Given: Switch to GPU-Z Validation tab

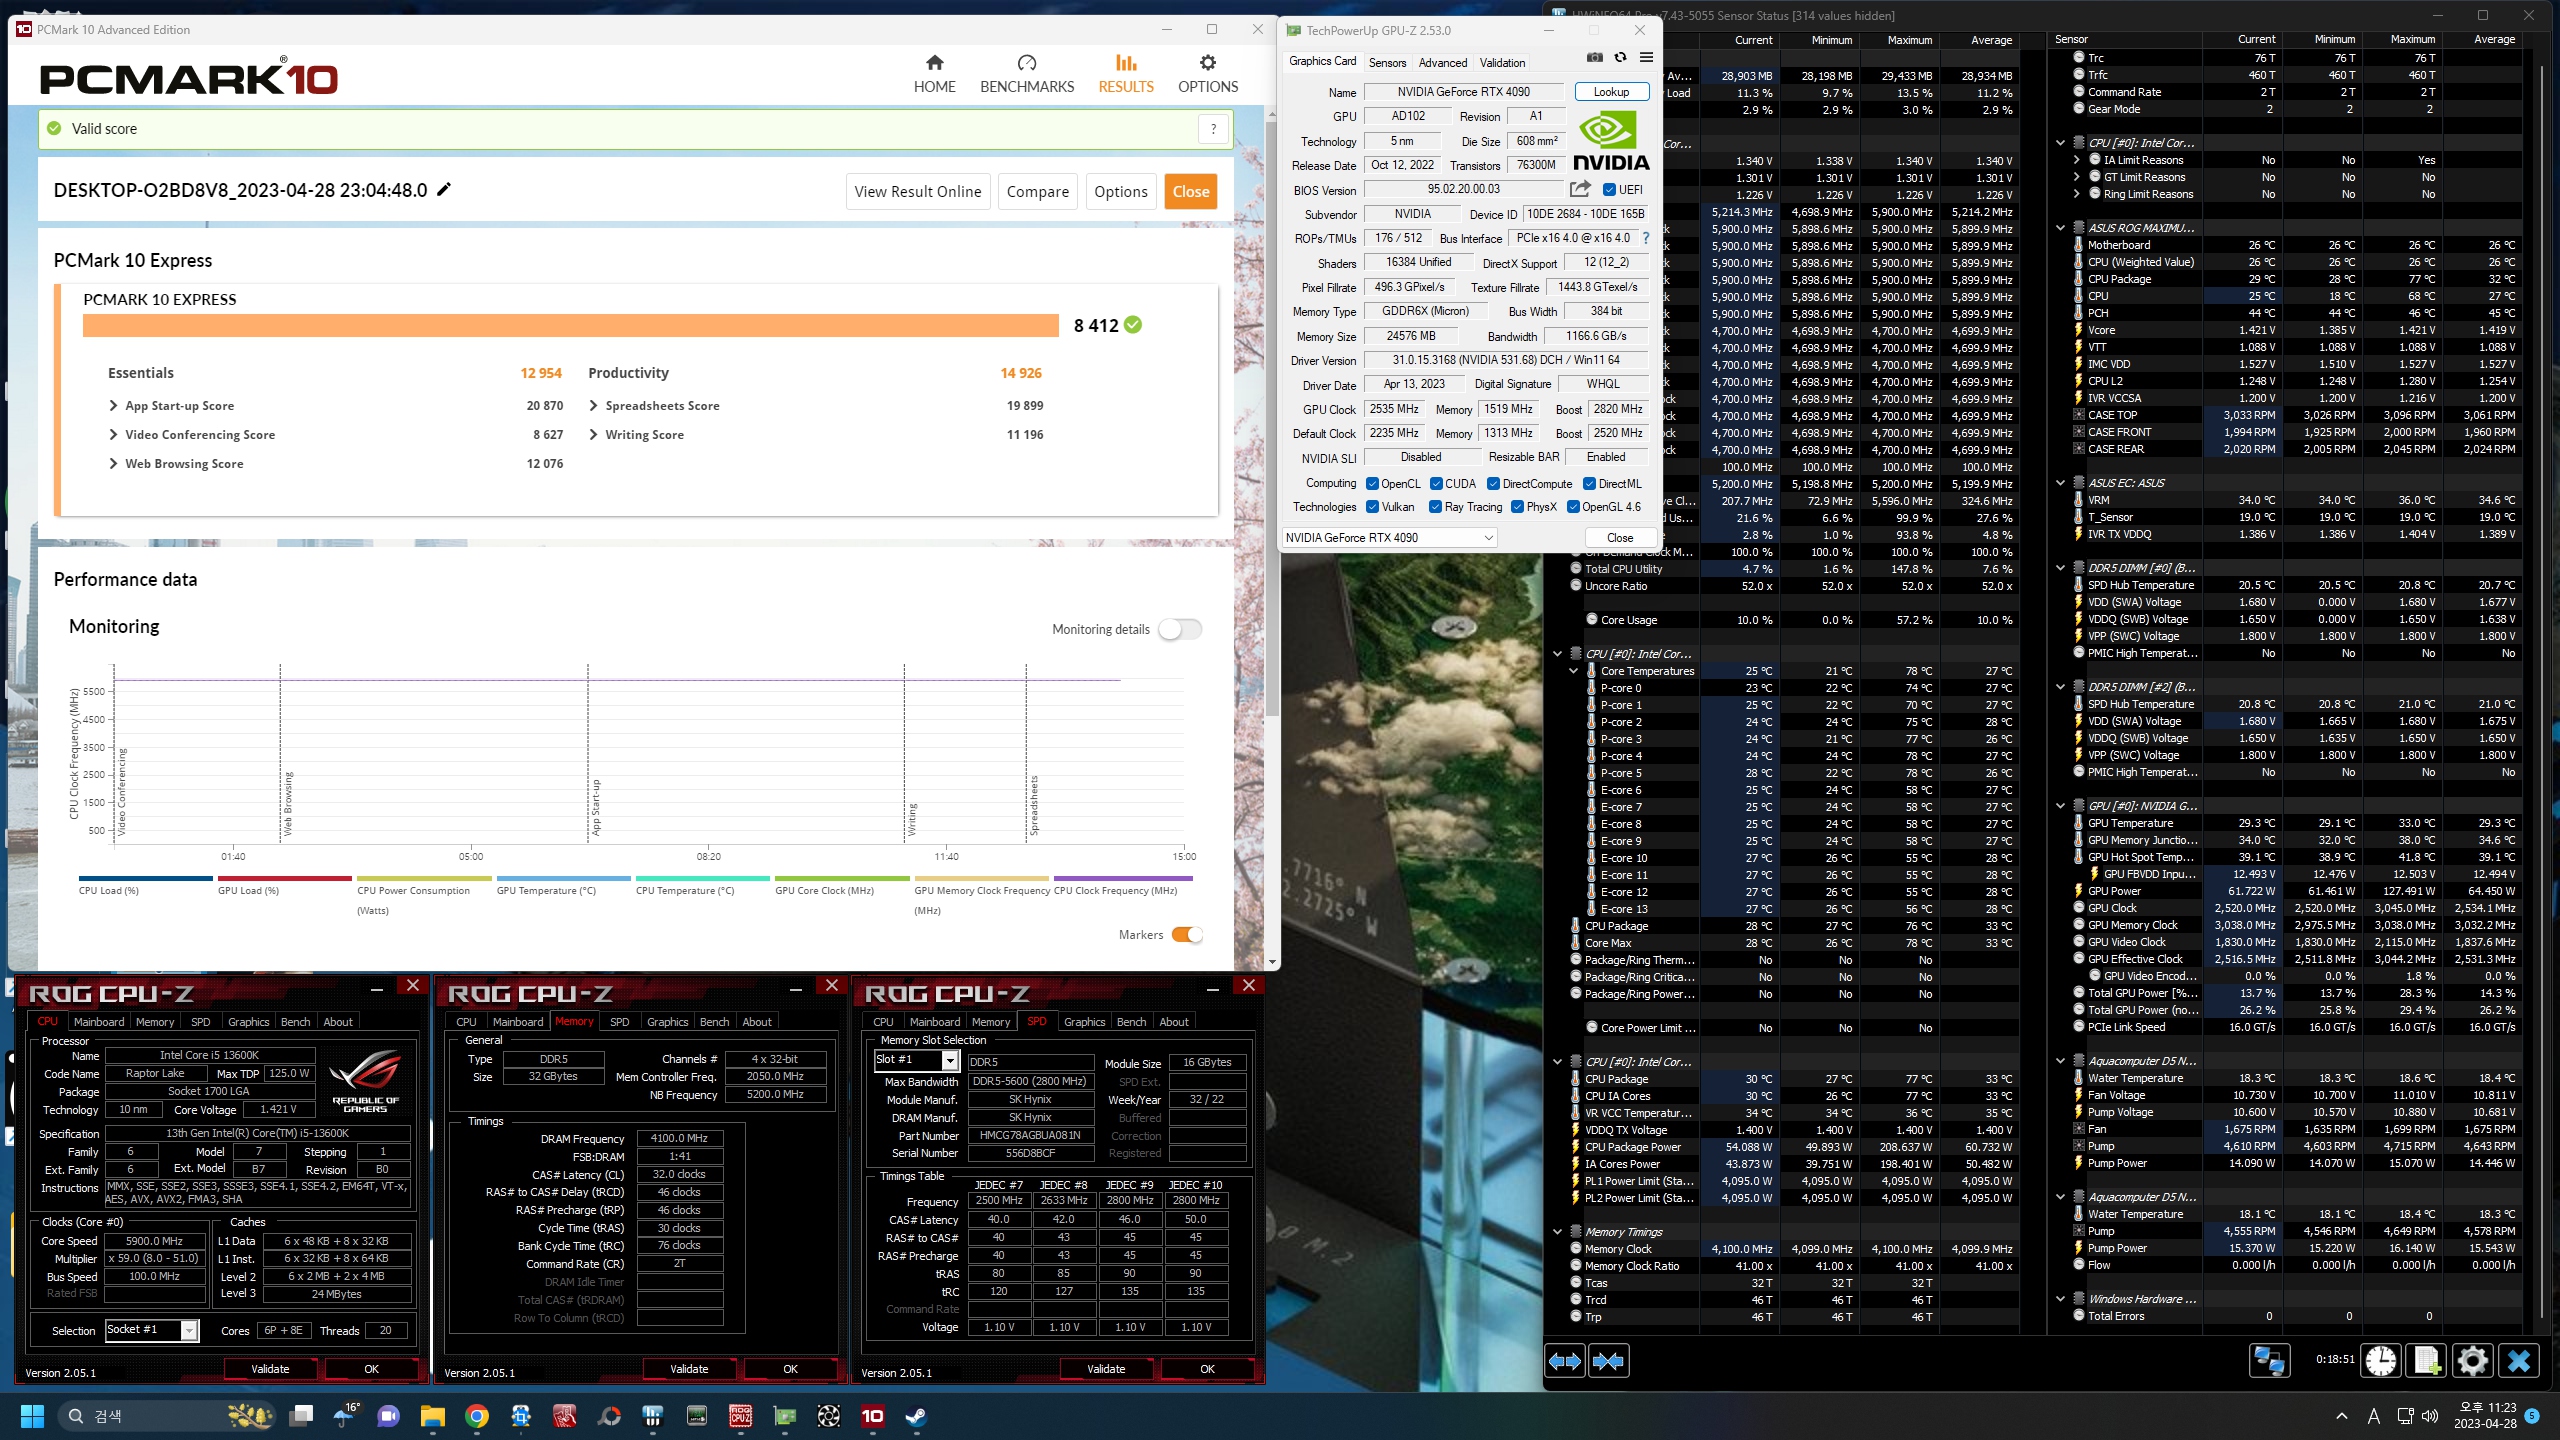Looking at the screenshot, I should coord(1502,62).
